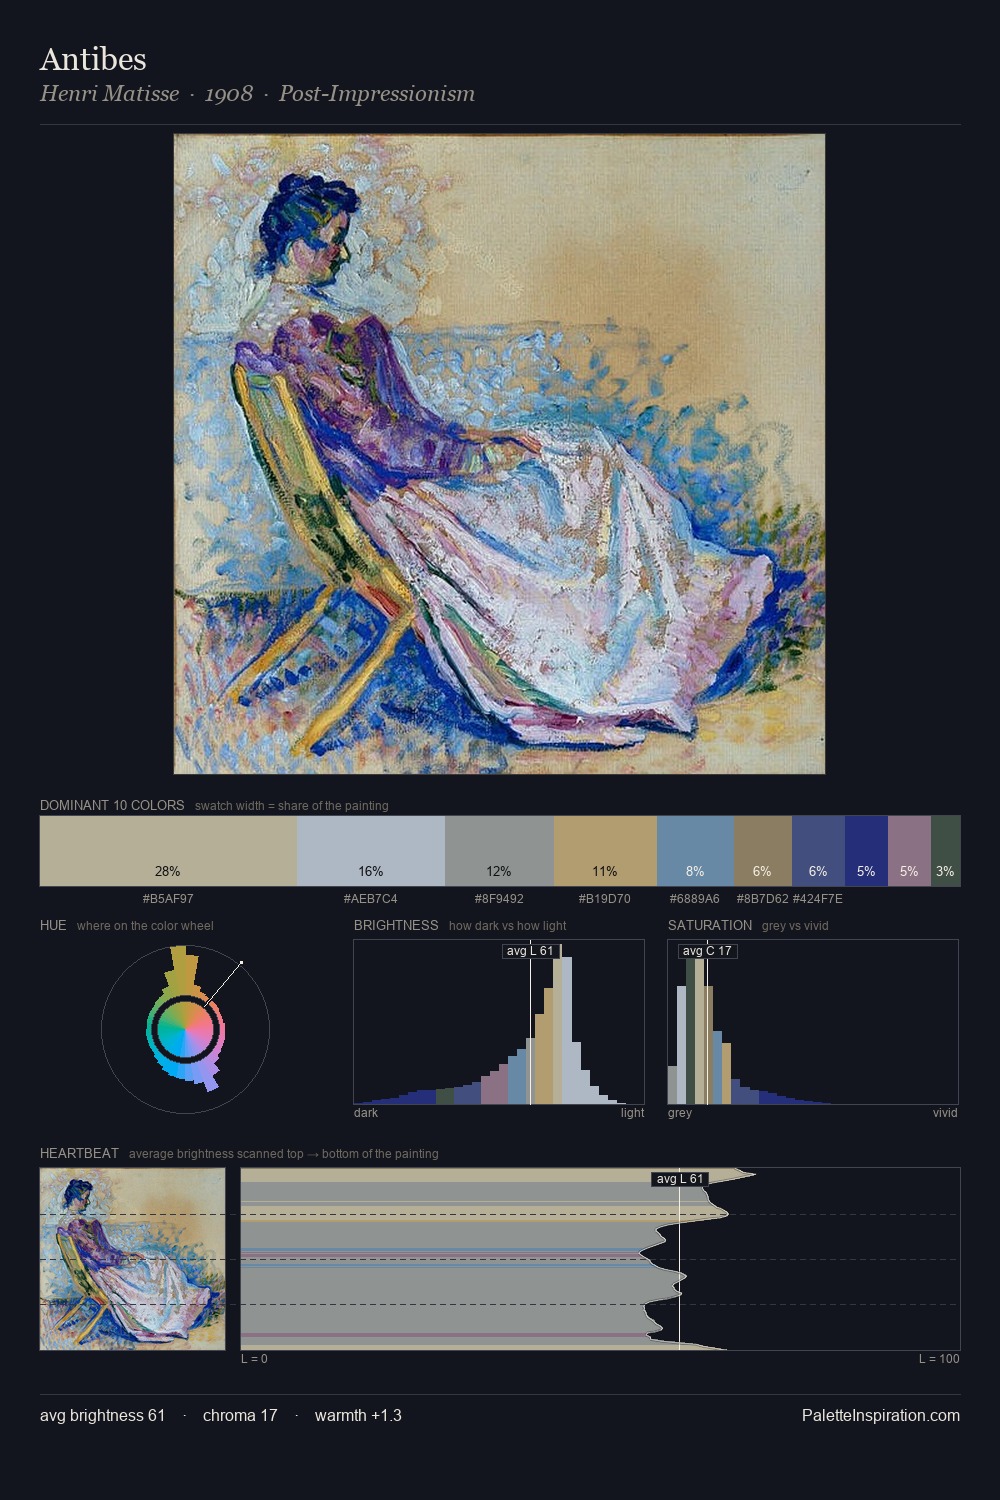Screen dimensions: 1000x1500
Task: Visit the PaletteInspiration.com link
Action: [881, 1415]
